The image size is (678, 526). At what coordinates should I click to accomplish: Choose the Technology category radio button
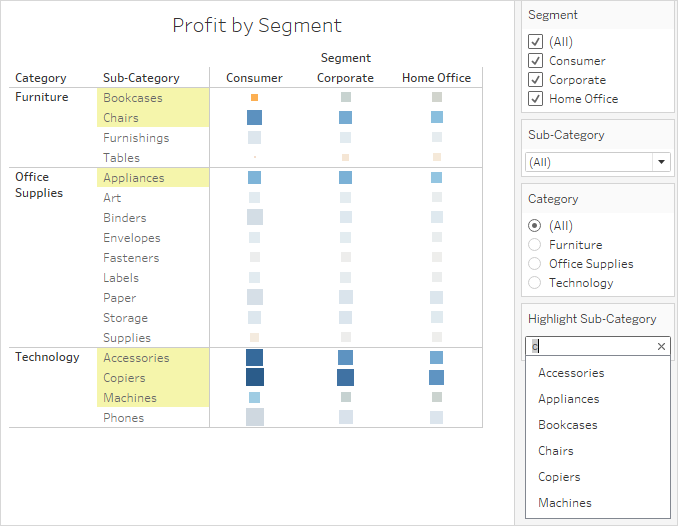pyautogui.click(x=534, y=283)
